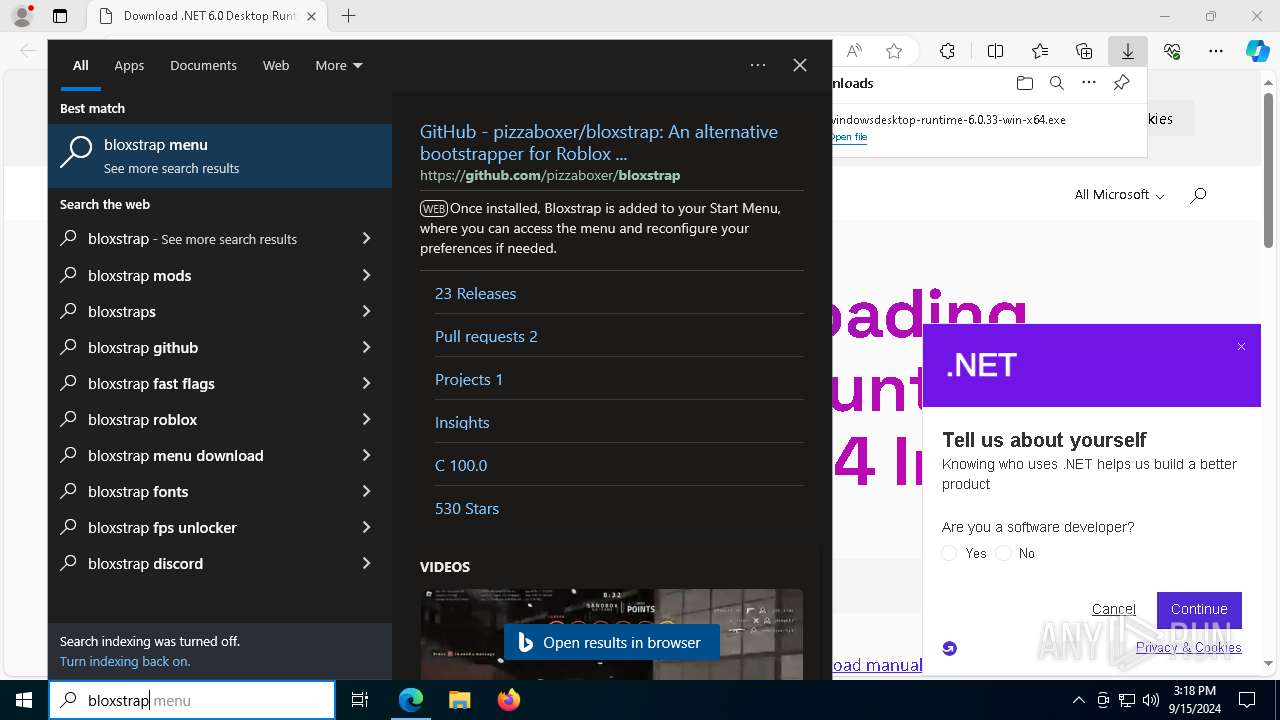This screenshot has height=720, width=1280.
Task: Expand bloxstrap fast flags suggestion arrow
Action: coord(366,383)
